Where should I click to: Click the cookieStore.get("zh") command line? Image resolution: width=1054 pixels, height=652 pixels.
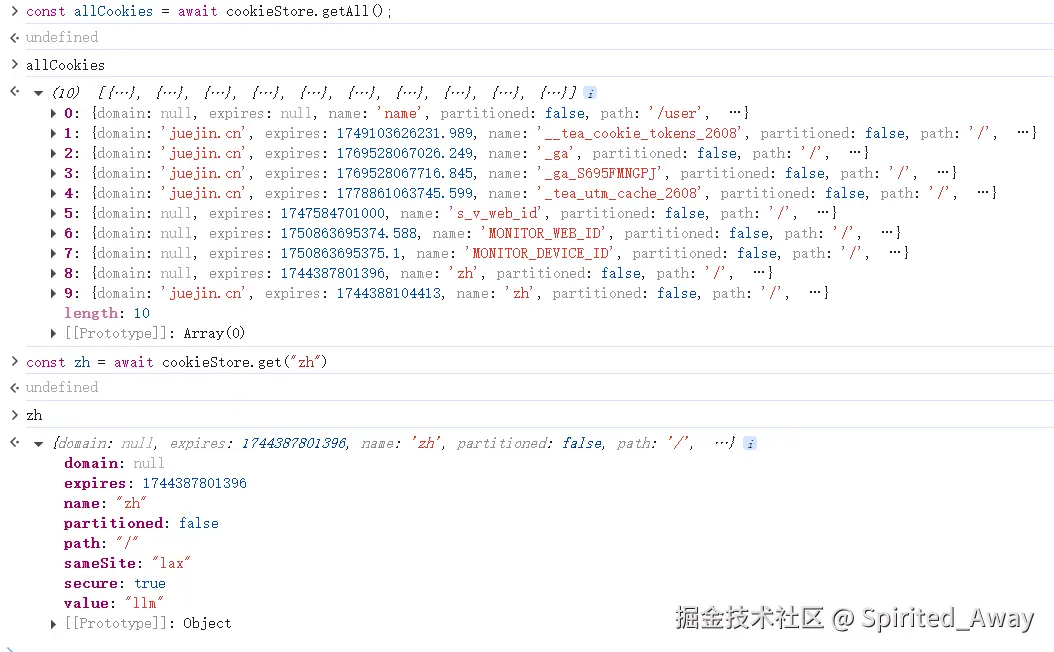[177, 362]
